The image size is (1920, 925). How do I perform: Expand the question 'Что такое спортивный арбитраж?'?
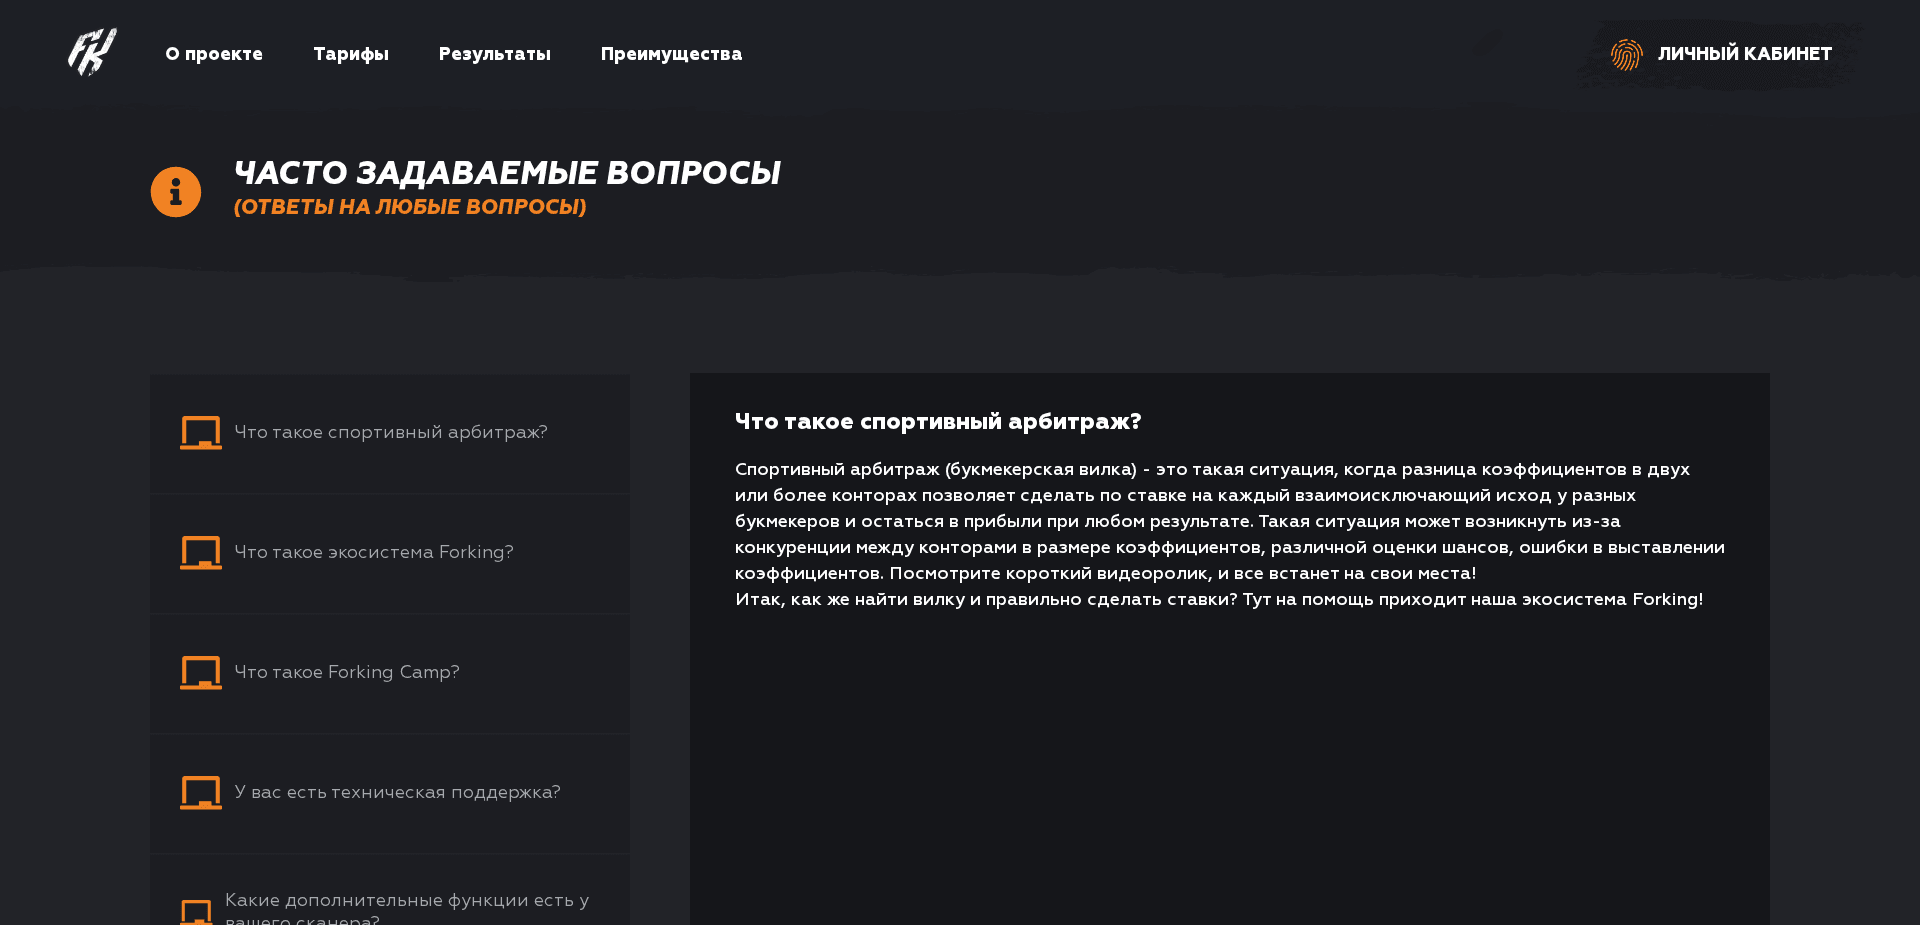391,432
